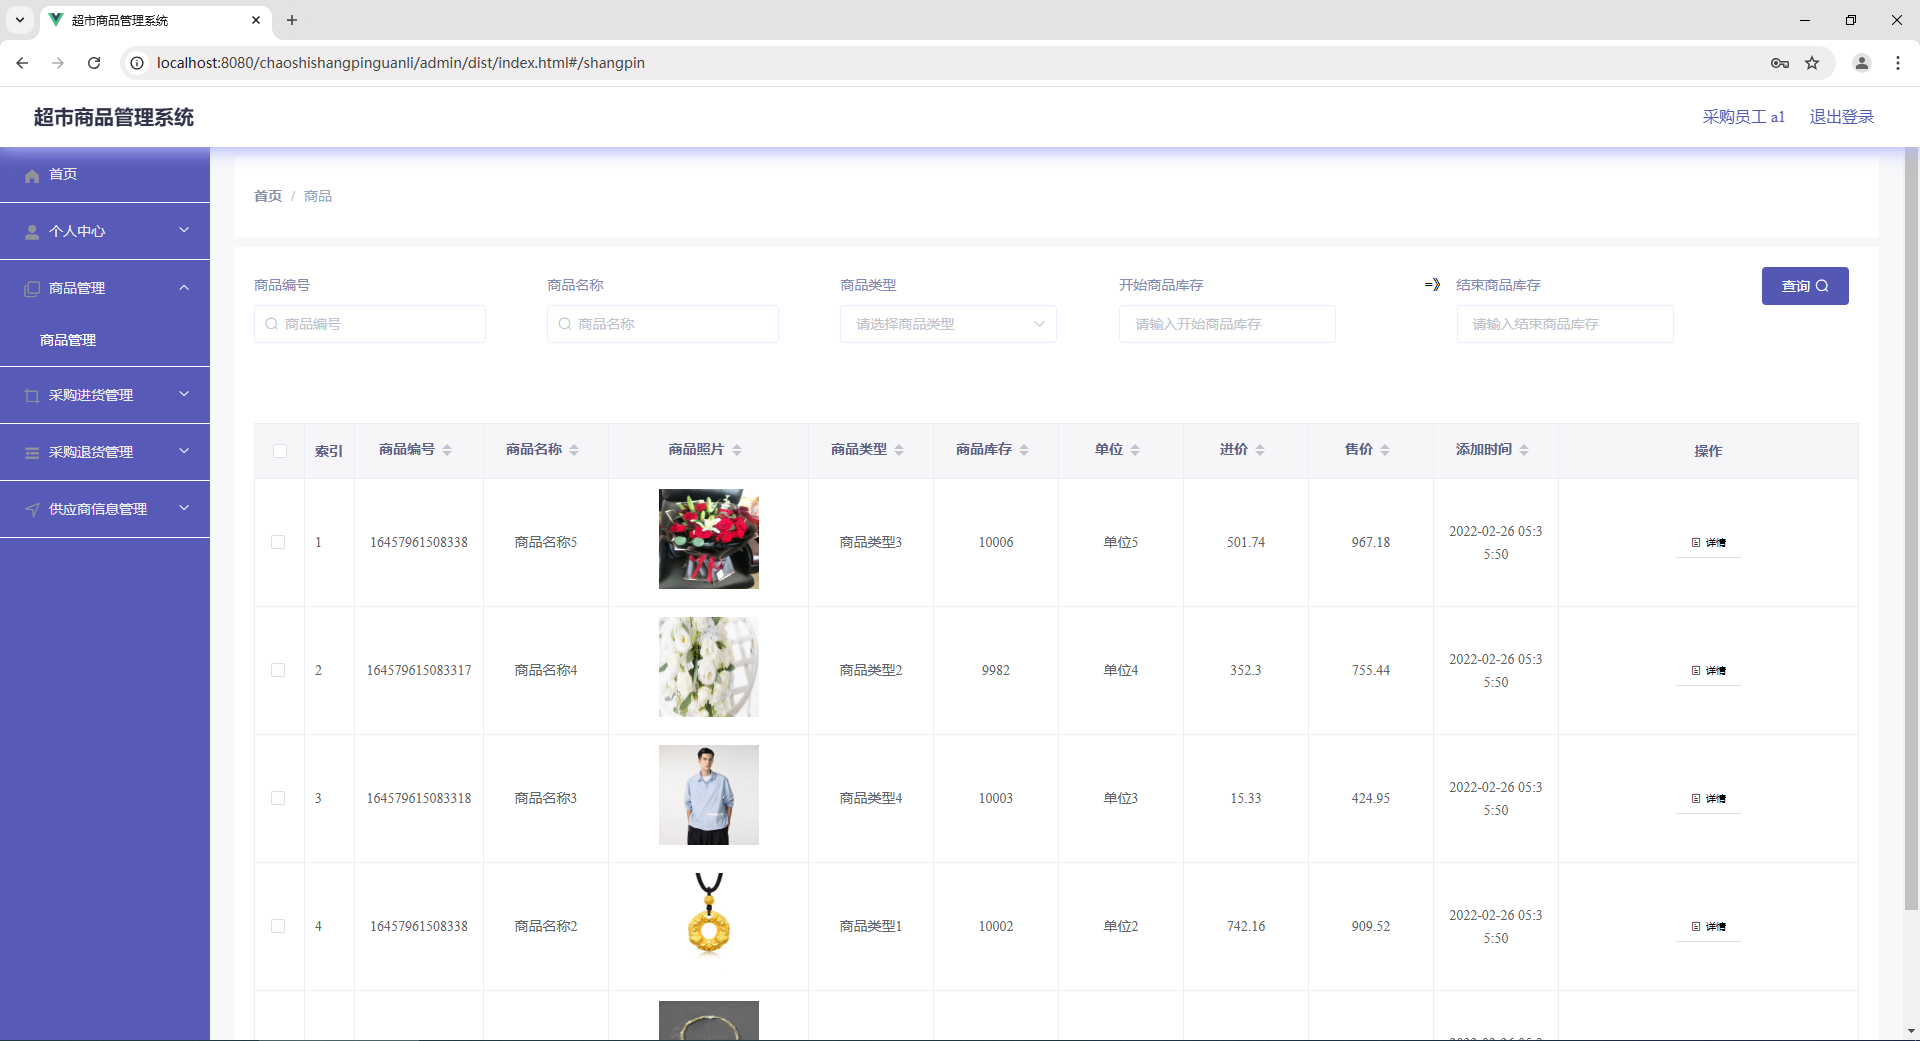Open the white flowers product photo
This screenshot has width=1920, height=1041.
tap(709, 667)
